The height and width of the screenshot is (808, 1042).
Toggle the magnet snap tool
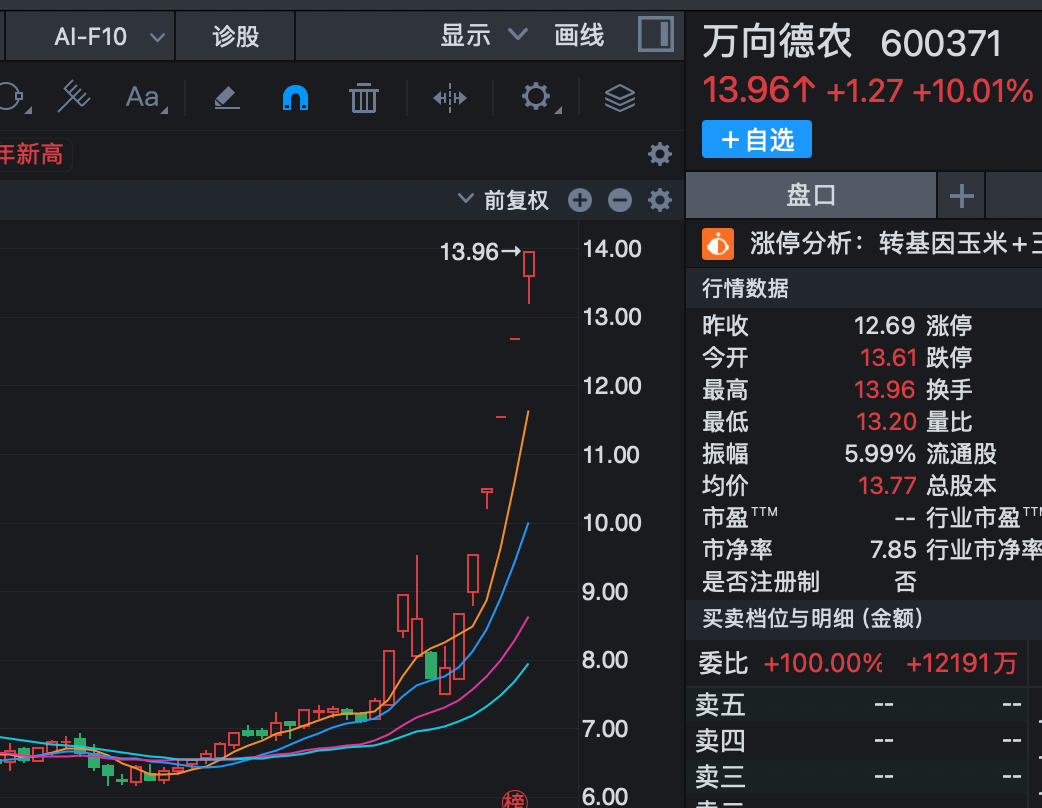(295, 98)
